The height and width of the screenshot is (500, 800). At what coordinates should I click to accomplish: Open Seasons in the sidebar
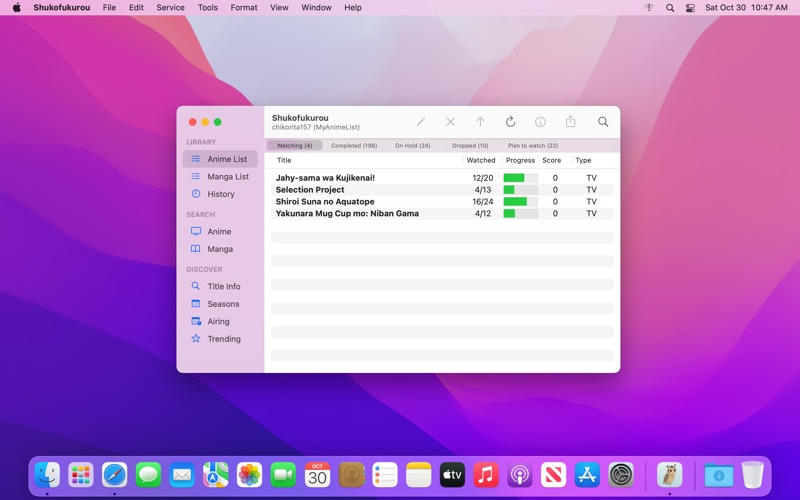(x=220, y=304)
